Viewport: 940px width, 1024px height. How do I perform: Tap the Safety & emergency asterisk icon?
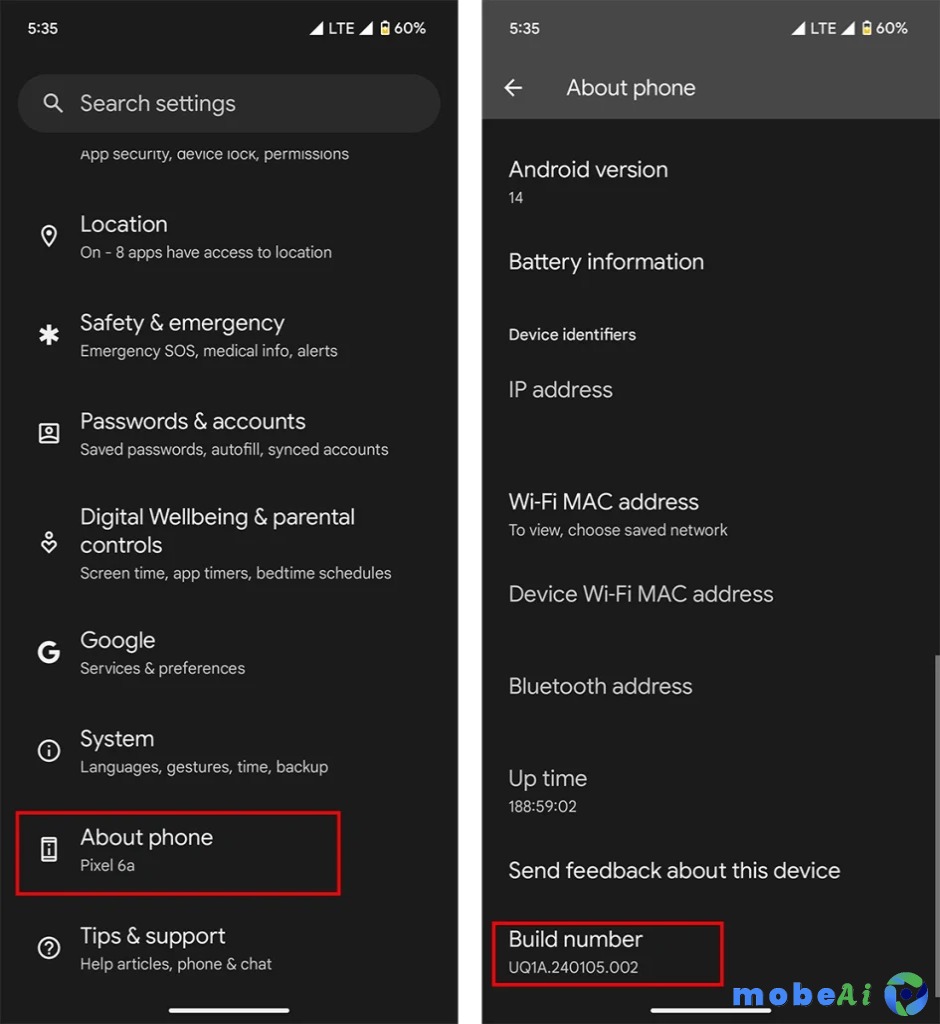click(x=48, y=335)
